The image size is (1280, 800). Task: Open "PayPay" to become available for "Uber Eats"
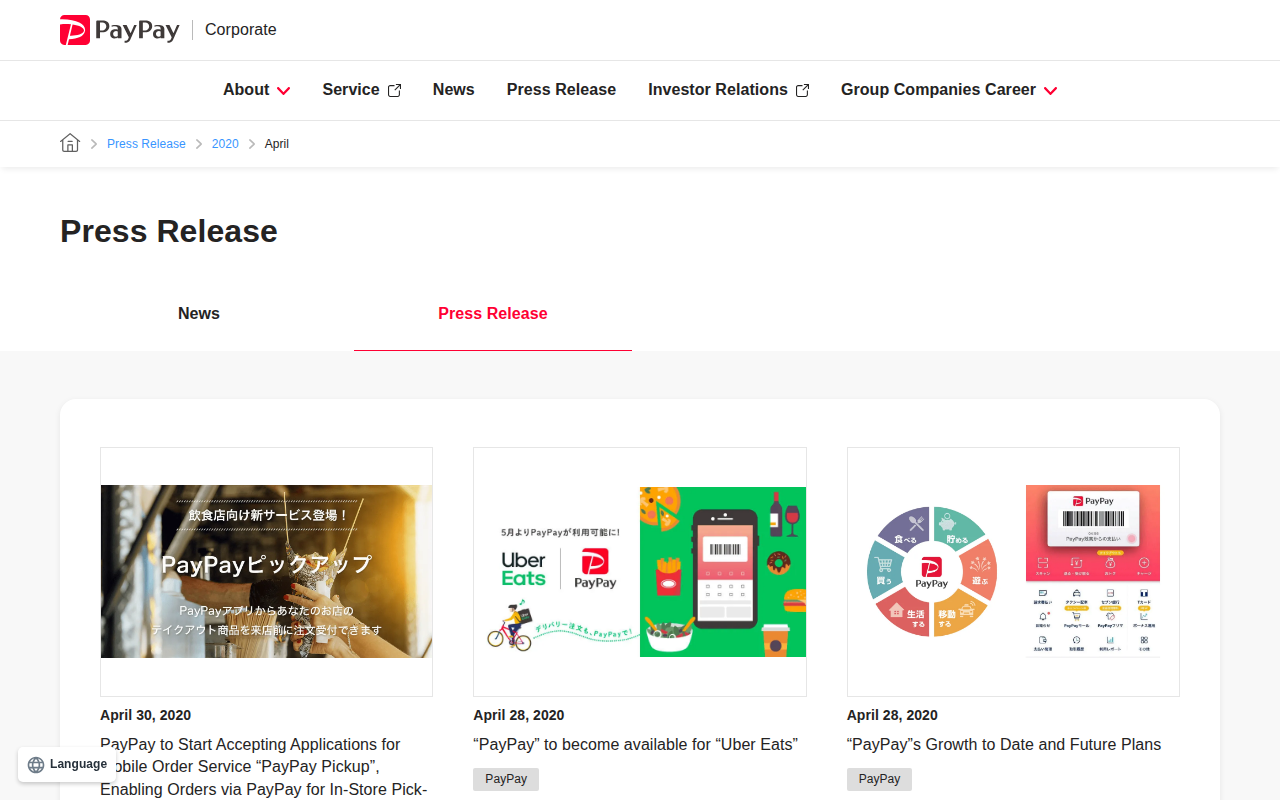(x=635, y=744)
